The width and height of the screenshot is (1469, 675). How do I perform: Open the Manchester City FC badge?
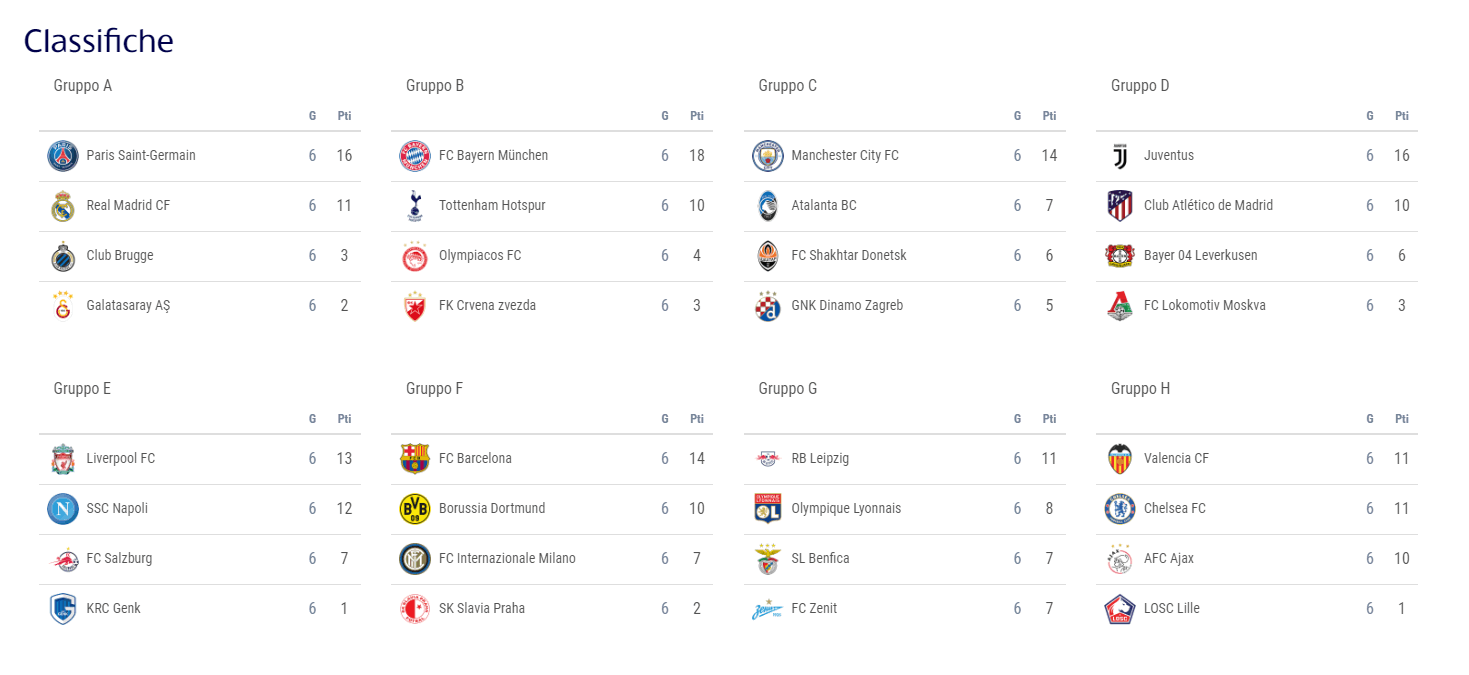(x=768, y=156)
